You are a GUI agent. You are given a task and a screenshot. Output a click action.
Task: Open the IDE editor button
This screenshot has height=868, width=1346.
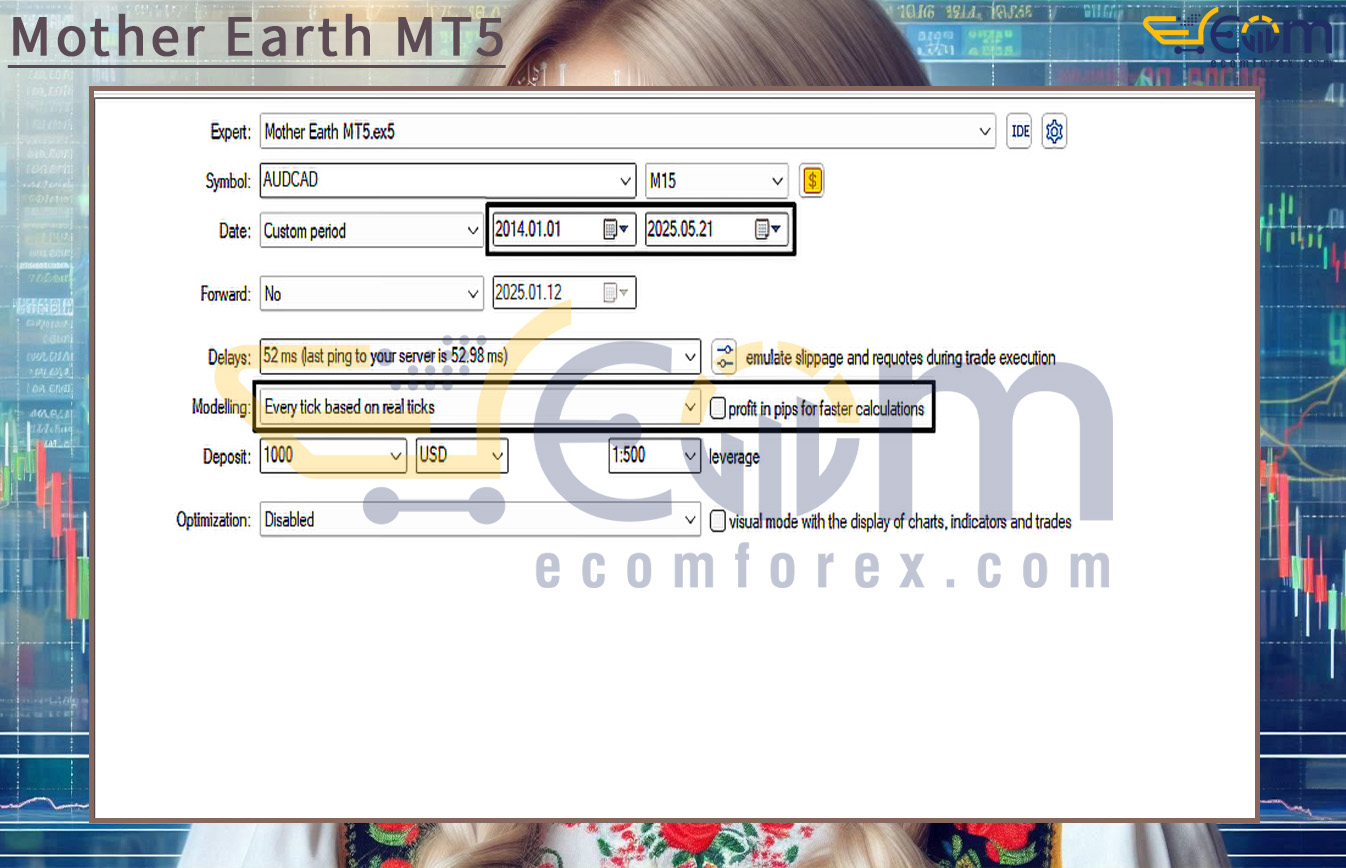pos(1019,131)
